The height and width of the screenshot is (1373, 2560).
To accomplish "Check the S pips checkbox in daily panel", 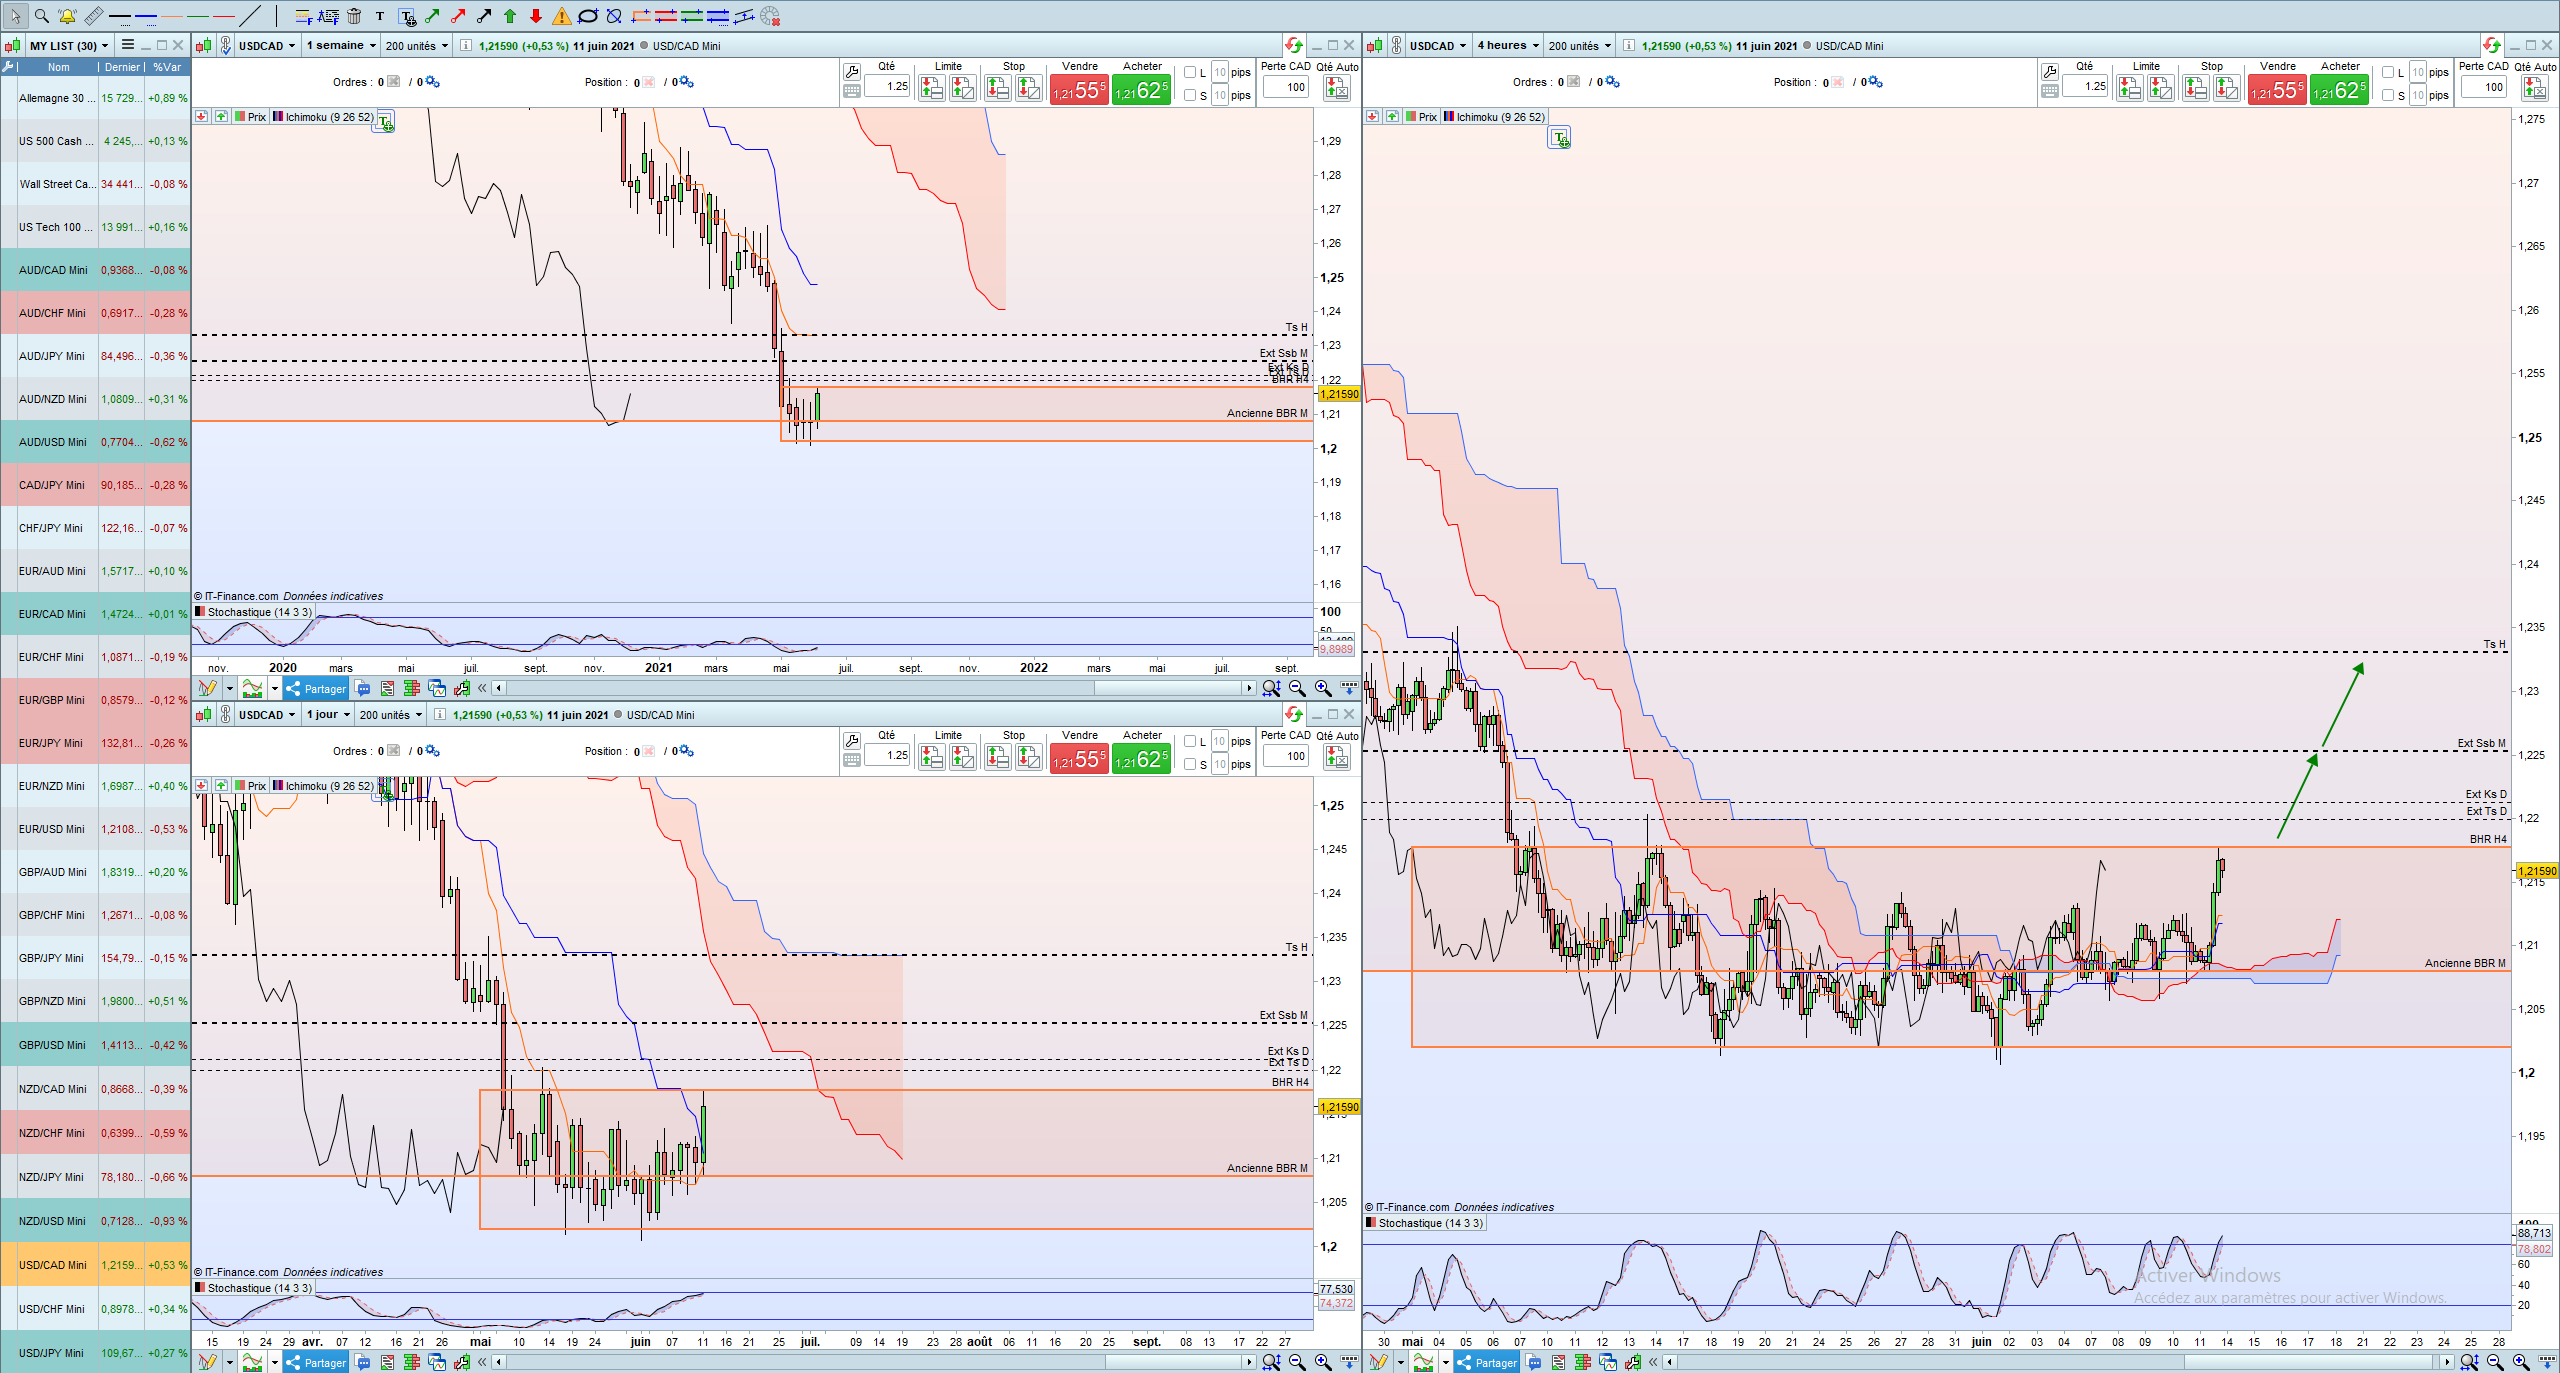I will 1190,764.
